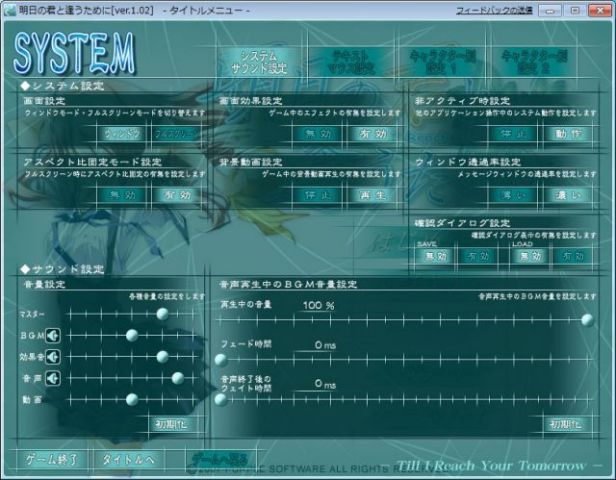Mute the BGM speaker icon
The height and width of the screenshot is (480, 616).
52,335
